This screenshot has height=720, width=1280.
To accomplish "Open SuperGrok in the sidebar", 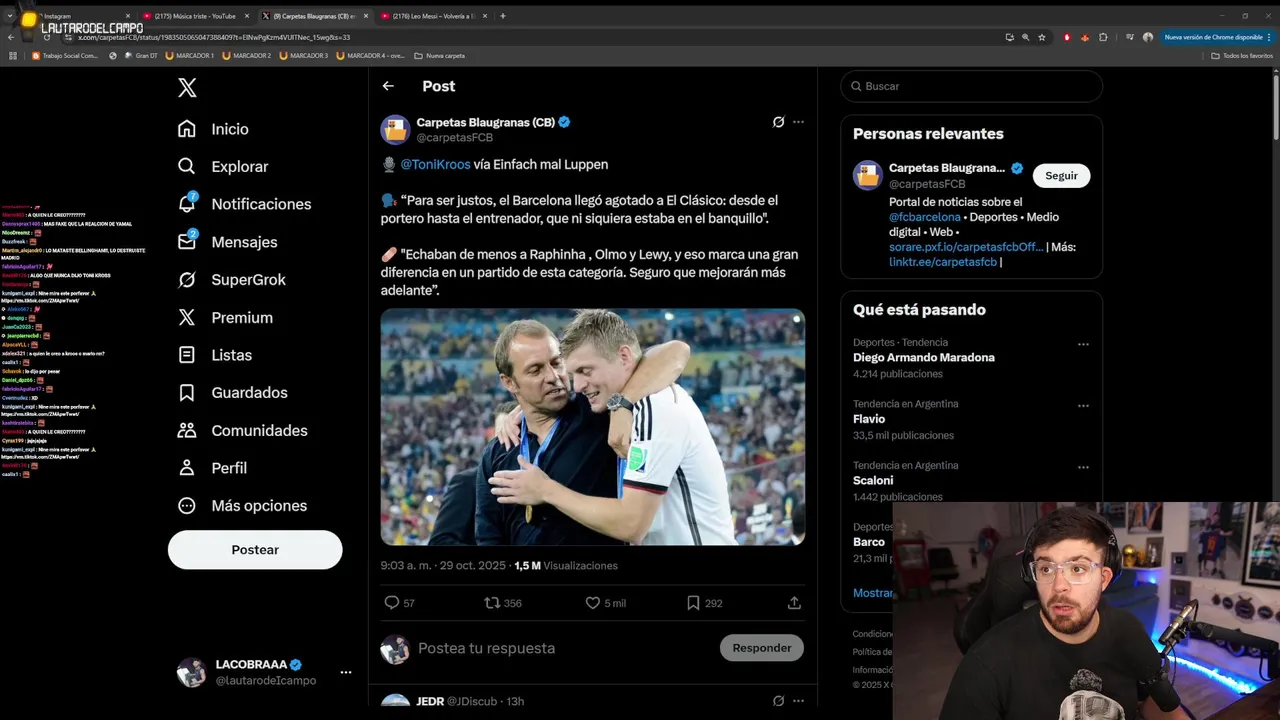I will pyautogui.click(x=231, y=280).
